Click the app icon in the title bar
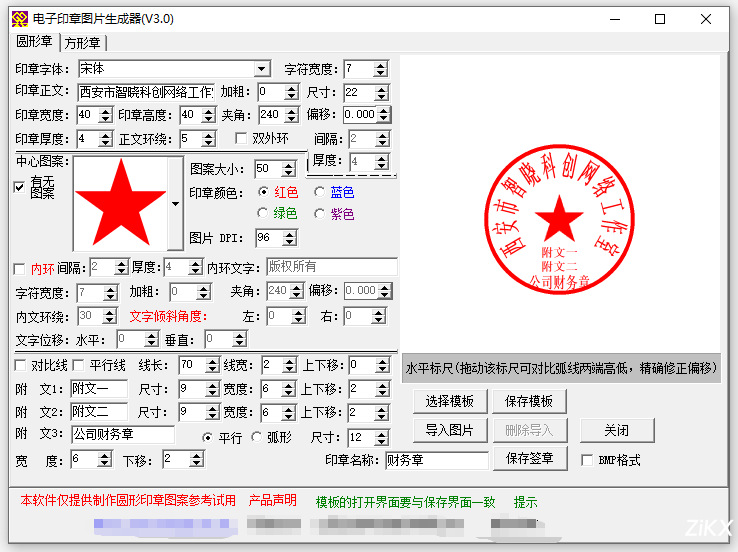The height and width of the screenshot is (552, 738). click(18, 18)
